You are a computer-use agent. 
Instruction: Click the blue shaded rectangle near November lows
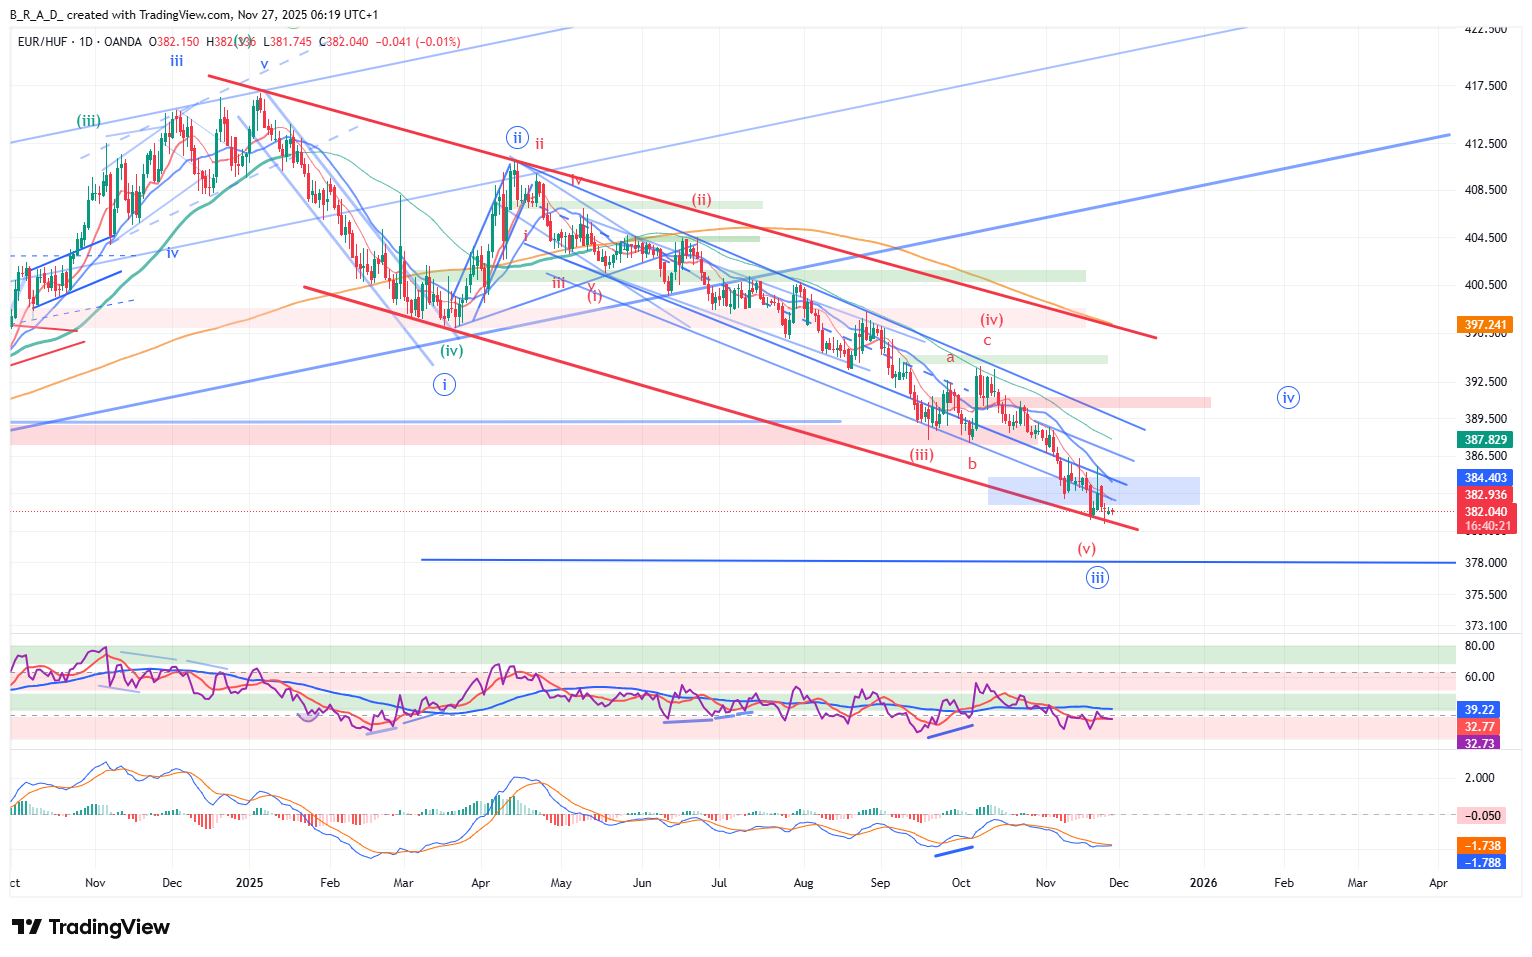coord(1150,490)
